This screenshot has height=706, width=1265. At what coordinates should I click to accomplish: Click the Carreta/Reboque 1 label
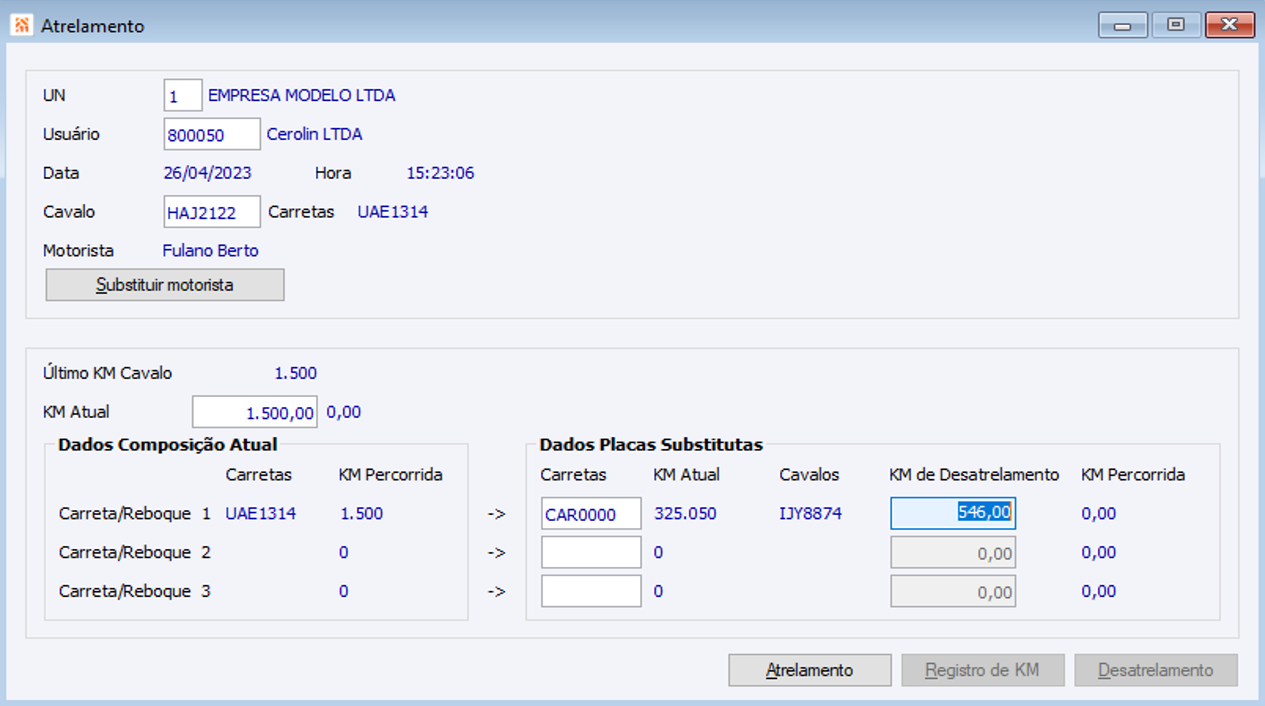click(x=135, y=514)
